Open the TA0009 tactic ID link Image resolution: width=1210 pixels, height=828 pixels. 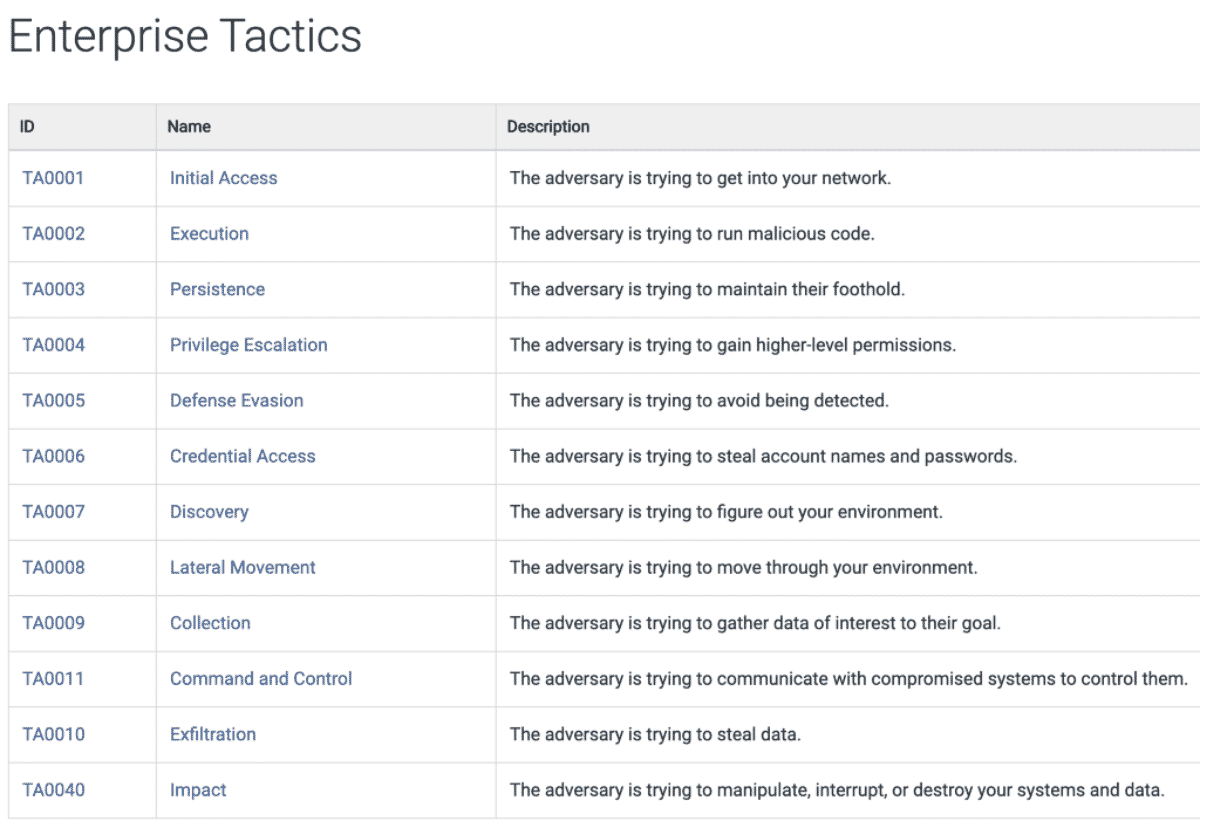click(53, 623)
